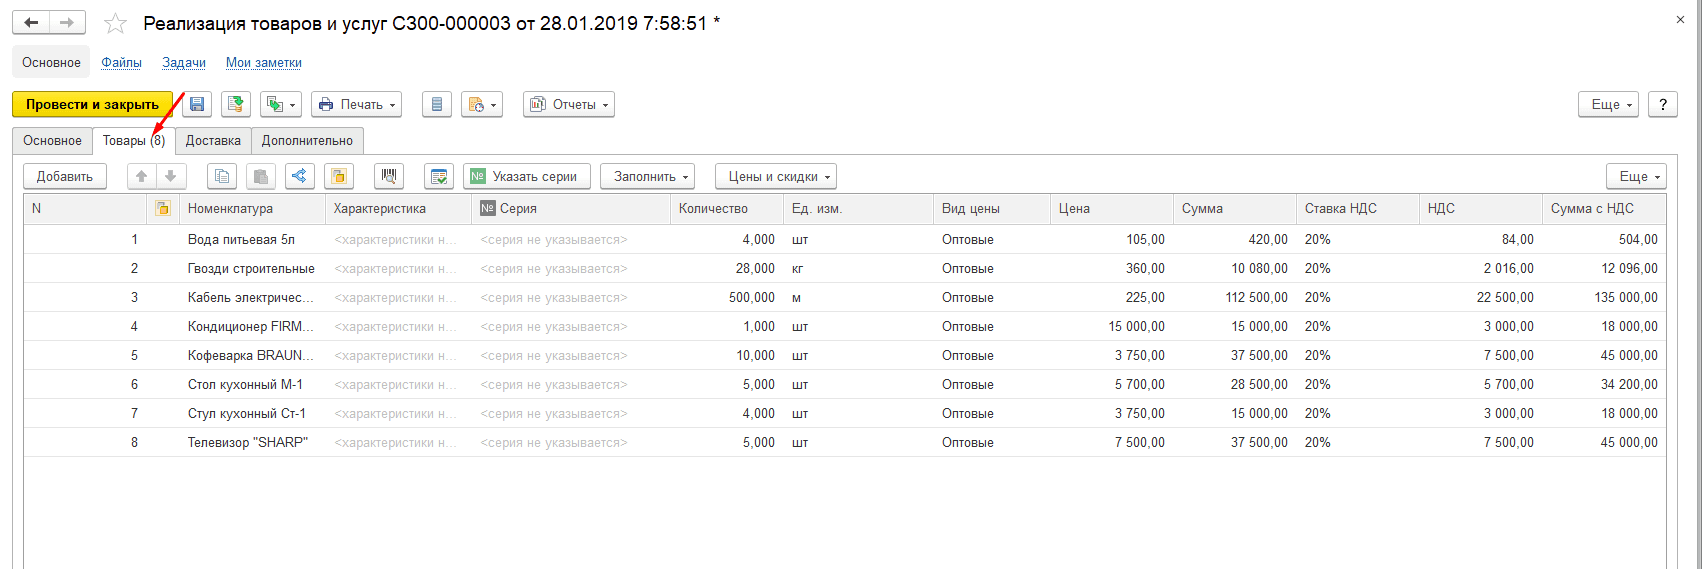The height and width of the screenshot is (569, 1702).
Task: Click the barcode search icon
Action: pyautogui.click(x=389, y=176)
